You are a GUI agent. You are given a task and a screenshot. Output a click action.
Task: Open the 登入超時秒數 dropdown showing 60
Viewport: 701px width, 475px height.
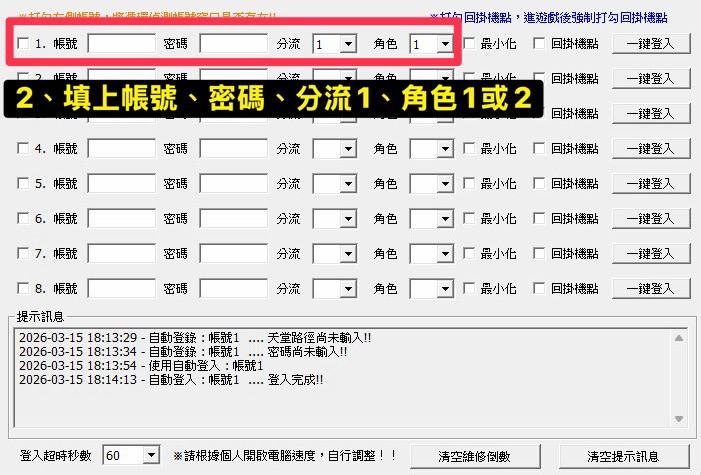coord(152,455)
